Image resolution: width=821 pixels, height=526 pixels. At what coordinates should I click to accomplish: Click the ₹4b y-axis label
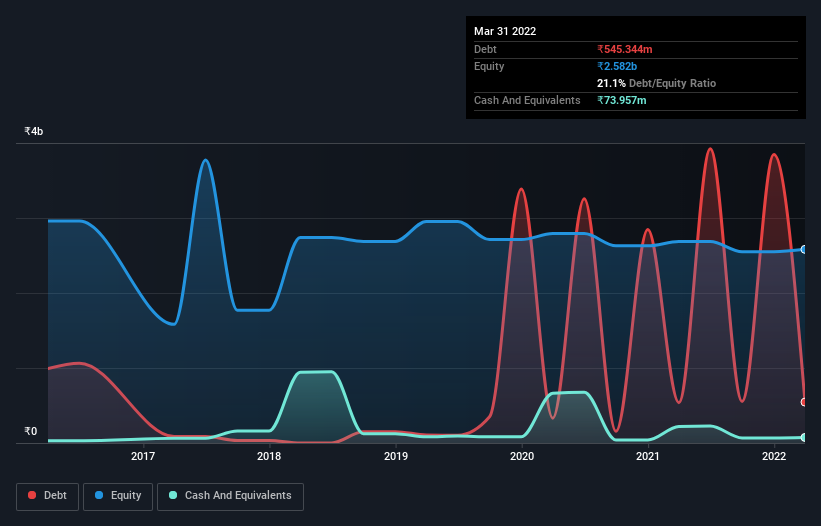click(34, 131)
